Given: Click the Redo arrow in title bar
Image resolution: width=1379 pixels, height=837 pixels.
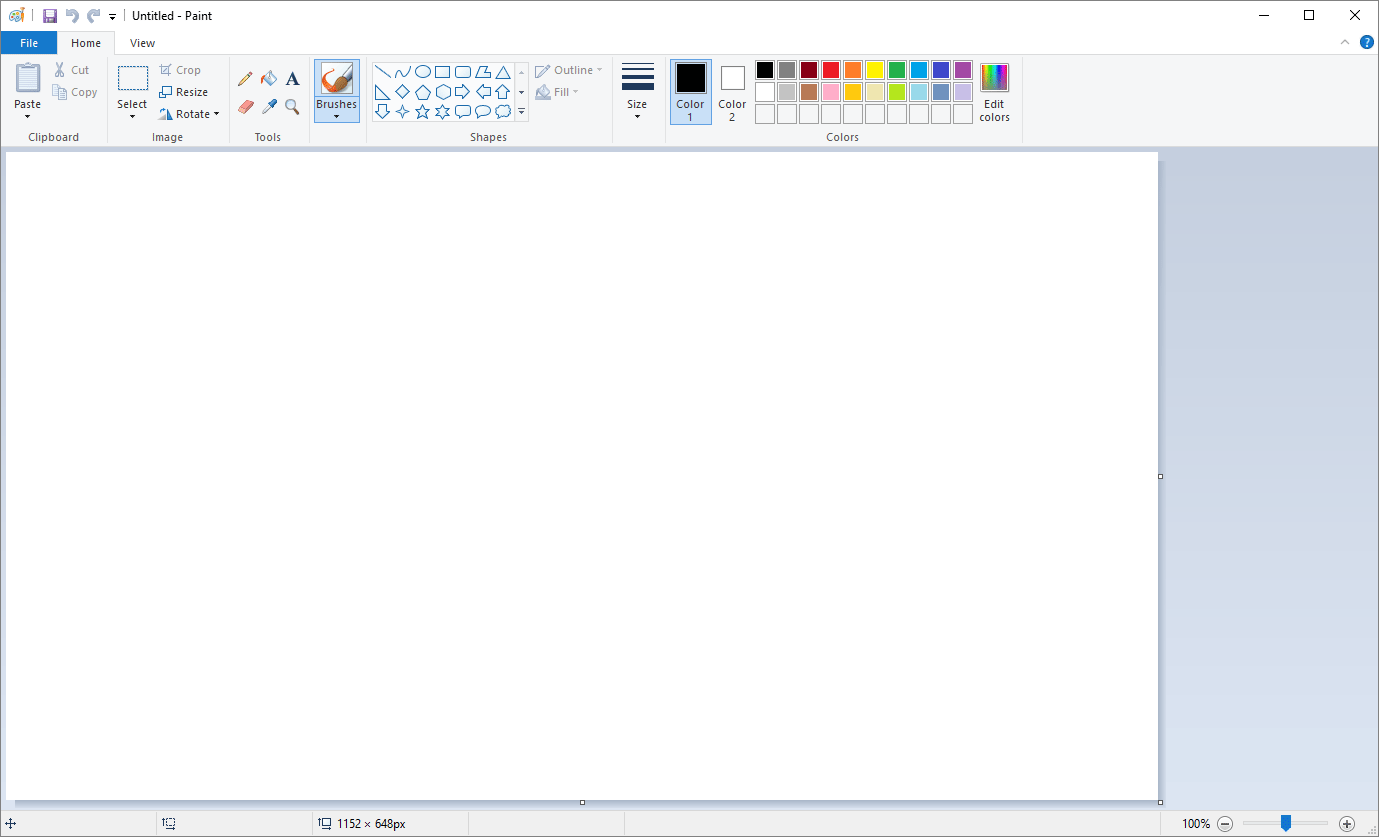Looking at the screenshot, I should [94, 16].
